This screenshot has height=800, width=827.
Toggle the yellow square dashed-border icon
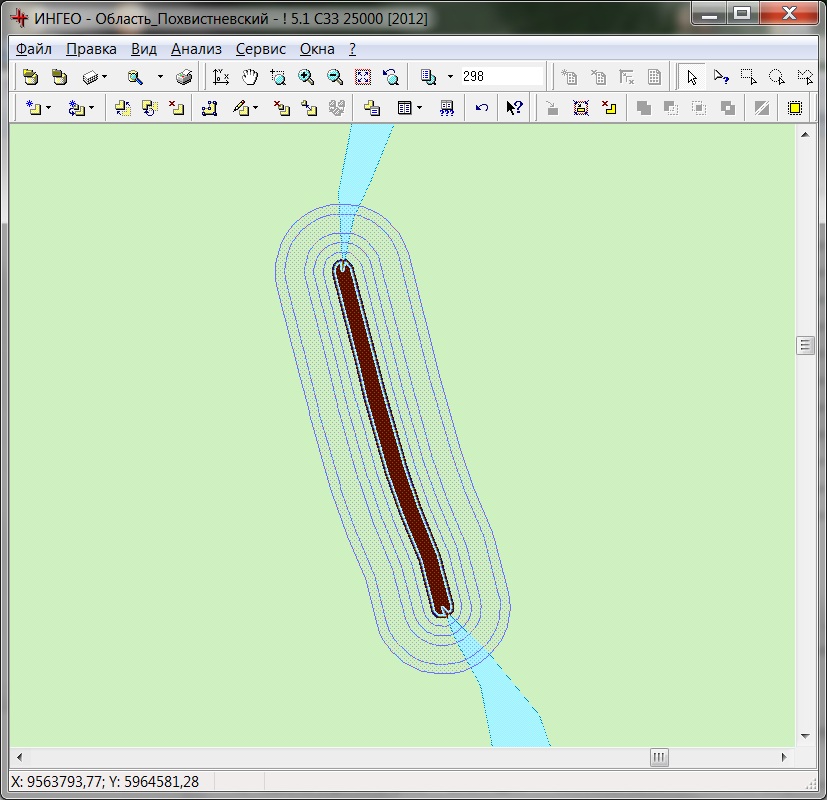click(x=794, y=108)
